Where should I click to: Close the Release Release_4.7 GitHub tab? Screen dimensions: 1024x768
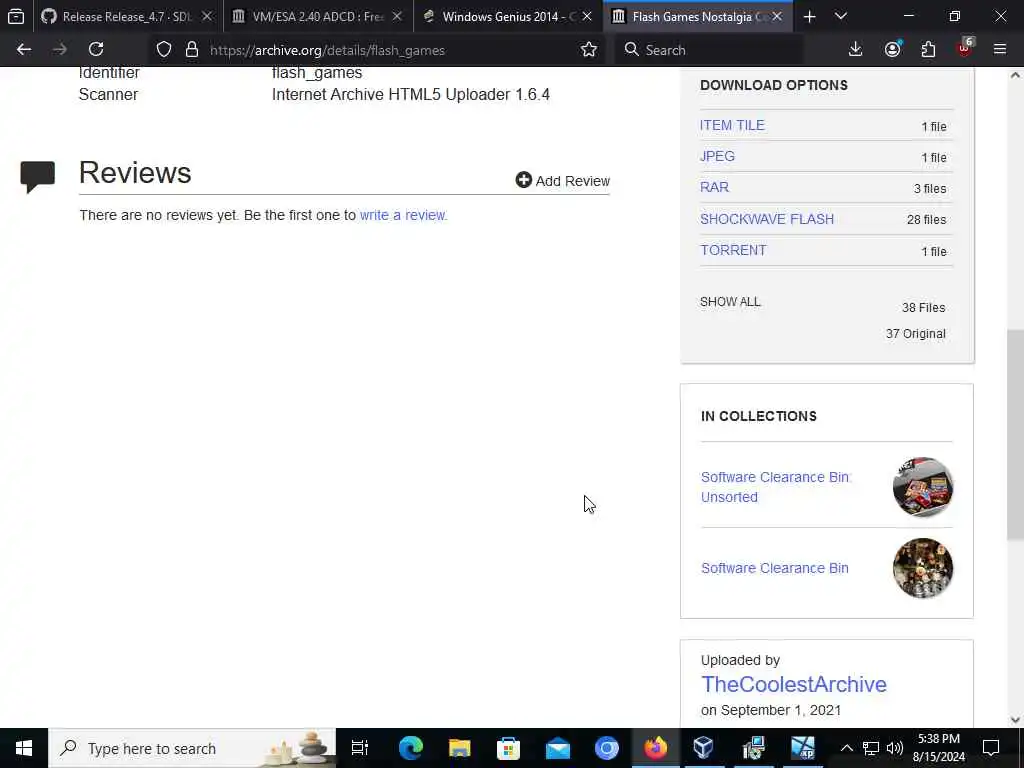click(x=207, y=16)
